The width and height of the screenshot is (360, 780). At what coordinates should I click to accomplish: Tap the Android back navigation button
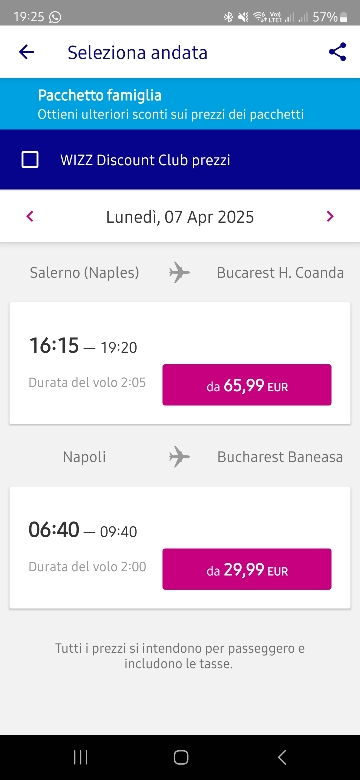(x=282, y=758)
